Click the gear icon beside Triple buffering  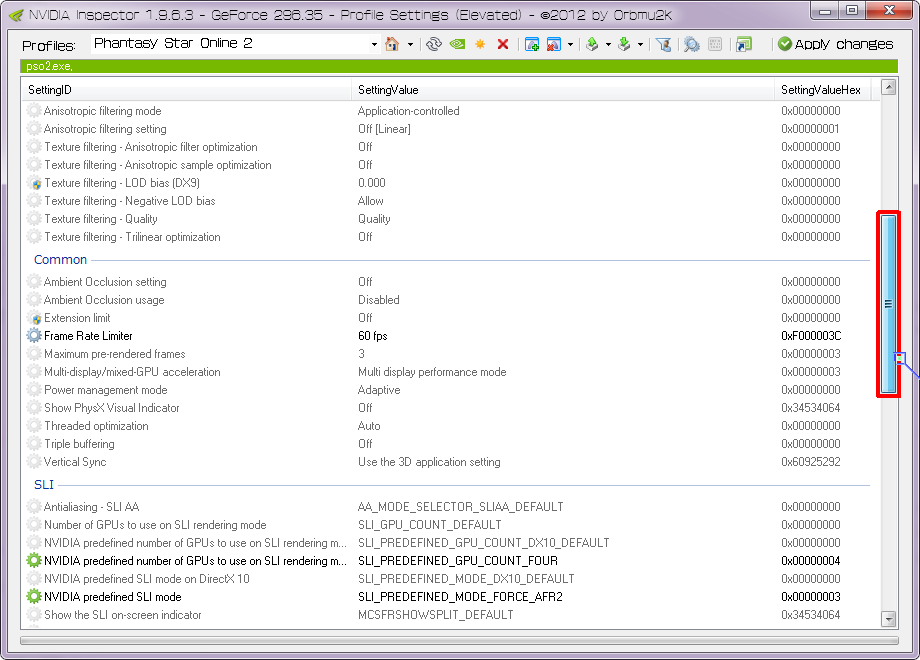[x=34, y=444]
